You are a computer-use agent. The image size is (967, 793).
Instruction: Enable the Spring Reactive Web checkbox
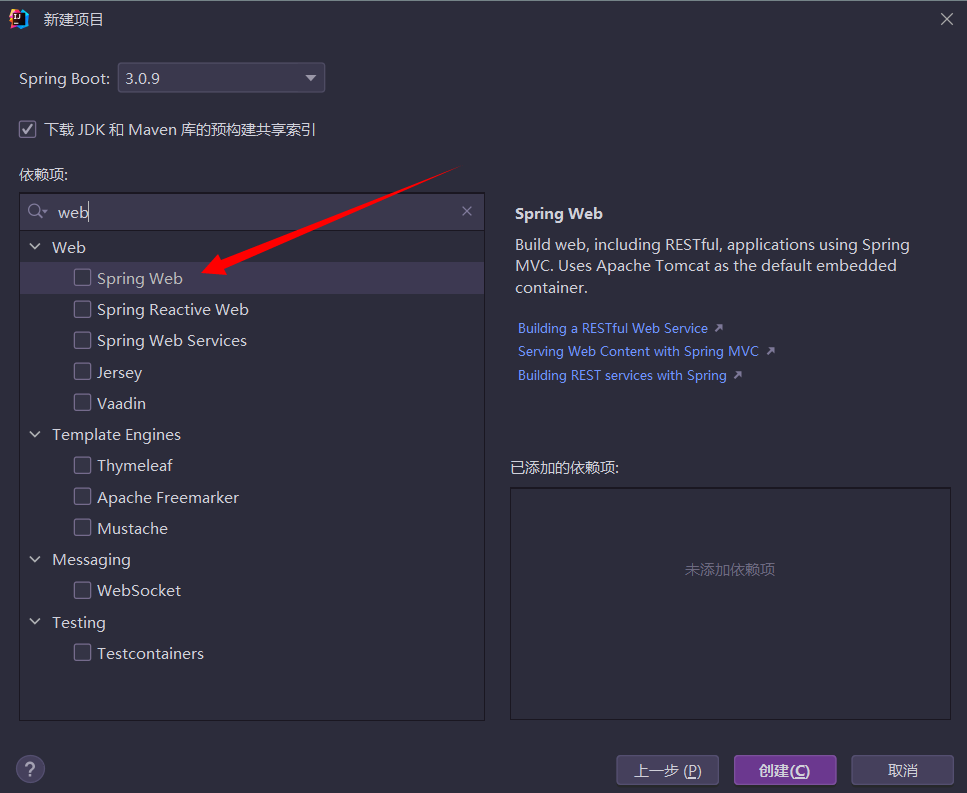tap(82, 310)
